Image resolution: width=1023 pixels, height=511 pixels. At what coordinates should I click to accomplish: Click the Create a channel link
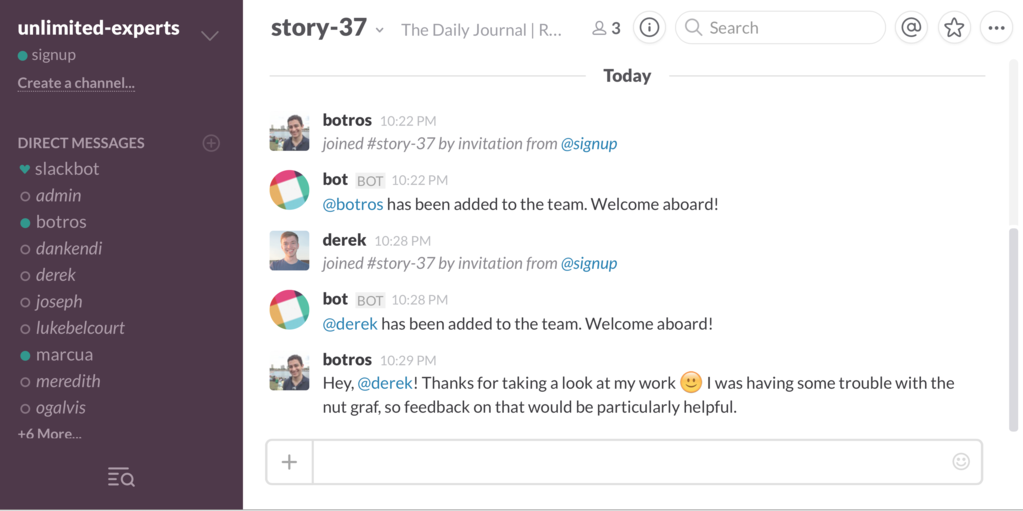pos(76,84)
